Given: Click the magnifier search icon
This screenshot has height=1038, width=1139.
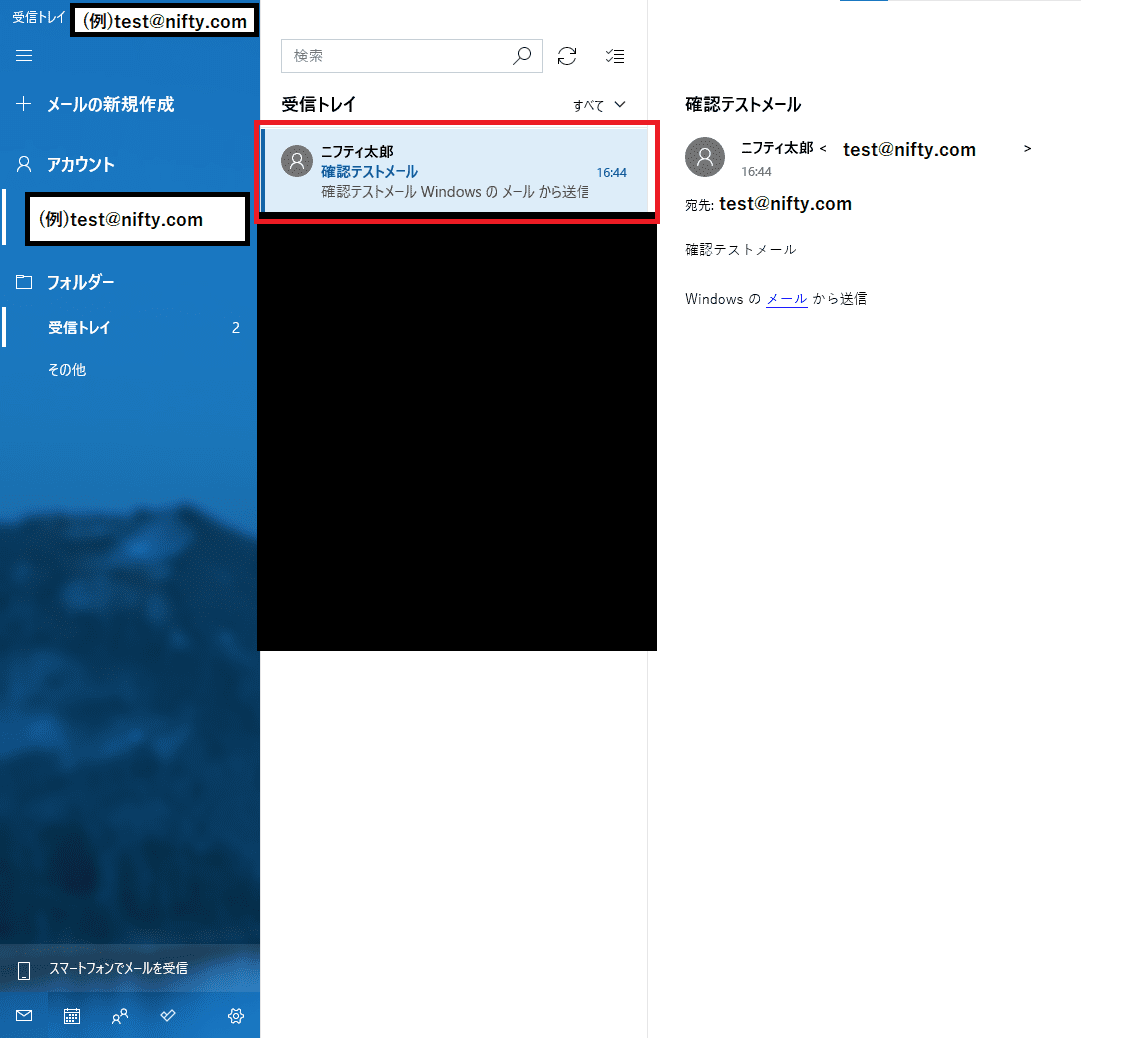Looking at the screenshot, I should (x=522, y=57).
